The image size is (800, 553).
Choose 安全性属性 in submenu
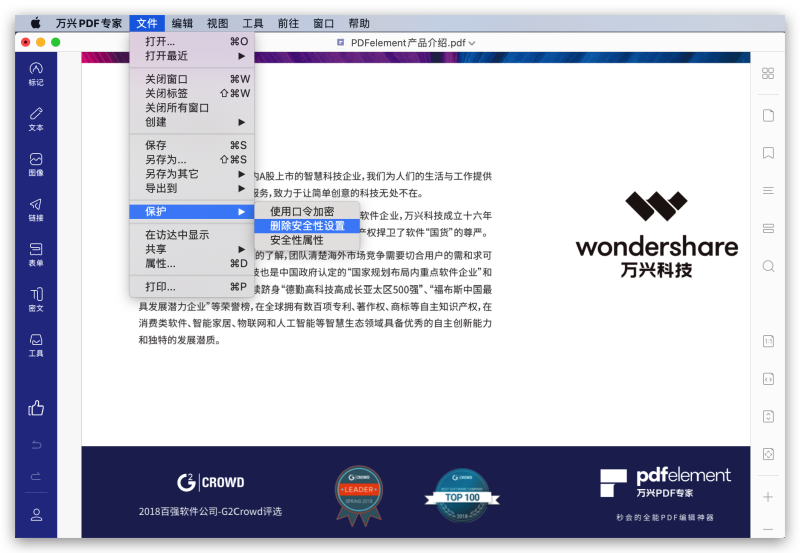coord(307,240)
